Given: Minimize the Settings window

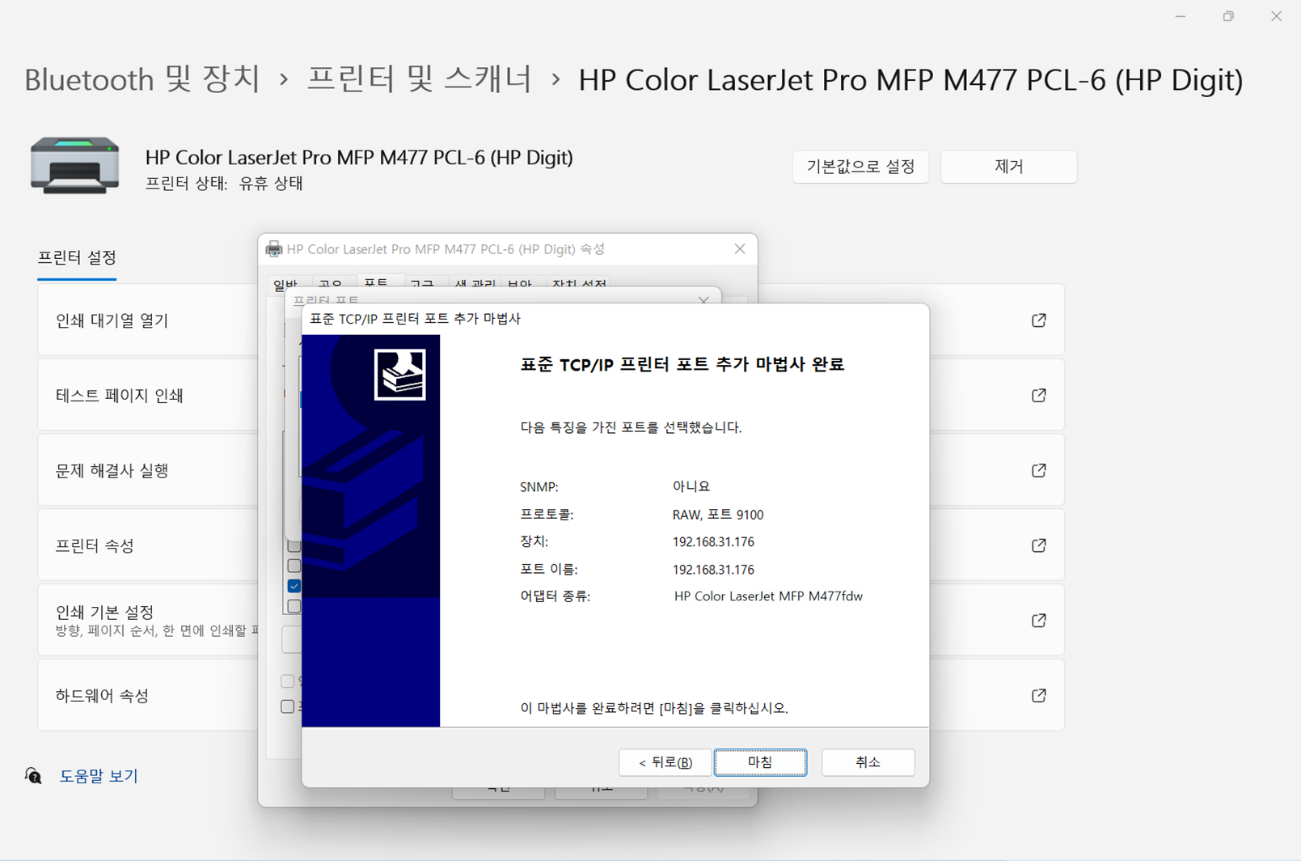Looking at the screenshot, I should pos(1180,16).
